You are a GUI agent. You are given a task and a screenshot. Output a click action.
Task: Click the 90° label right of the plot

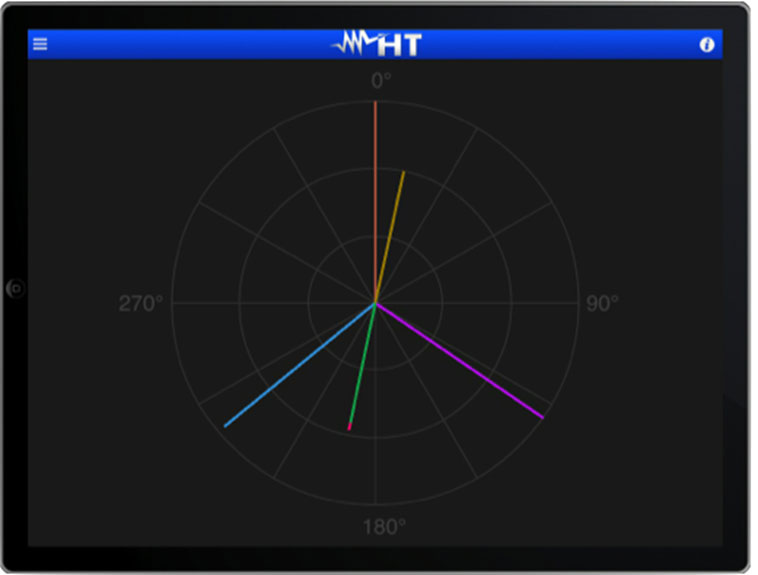point(602,303)
